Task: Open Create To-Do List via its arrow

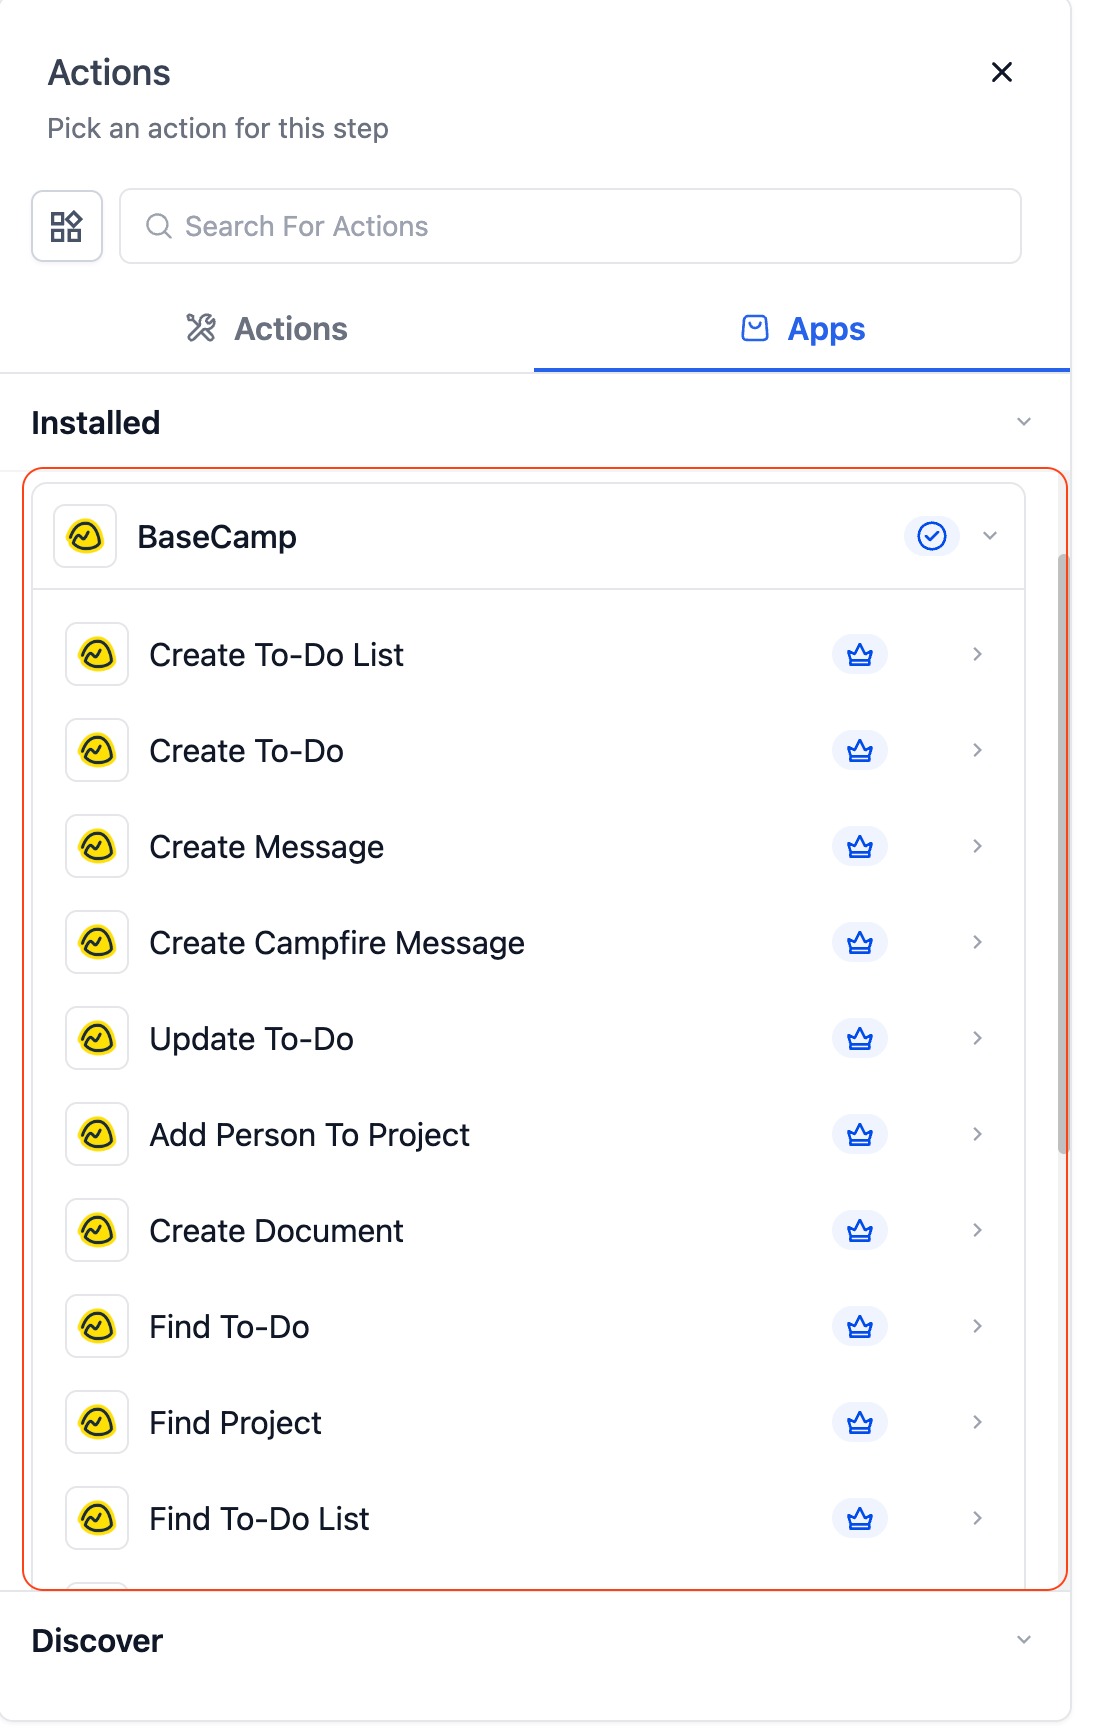Action: pos(977,654)
